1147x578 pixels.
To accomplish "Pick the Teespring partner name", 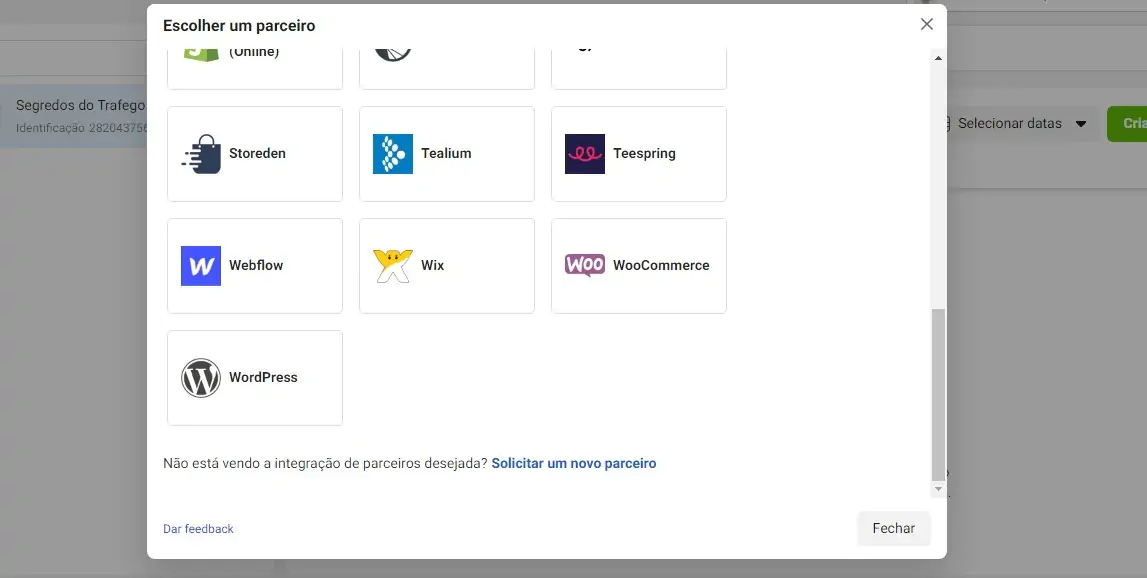I will coord(644,154).
